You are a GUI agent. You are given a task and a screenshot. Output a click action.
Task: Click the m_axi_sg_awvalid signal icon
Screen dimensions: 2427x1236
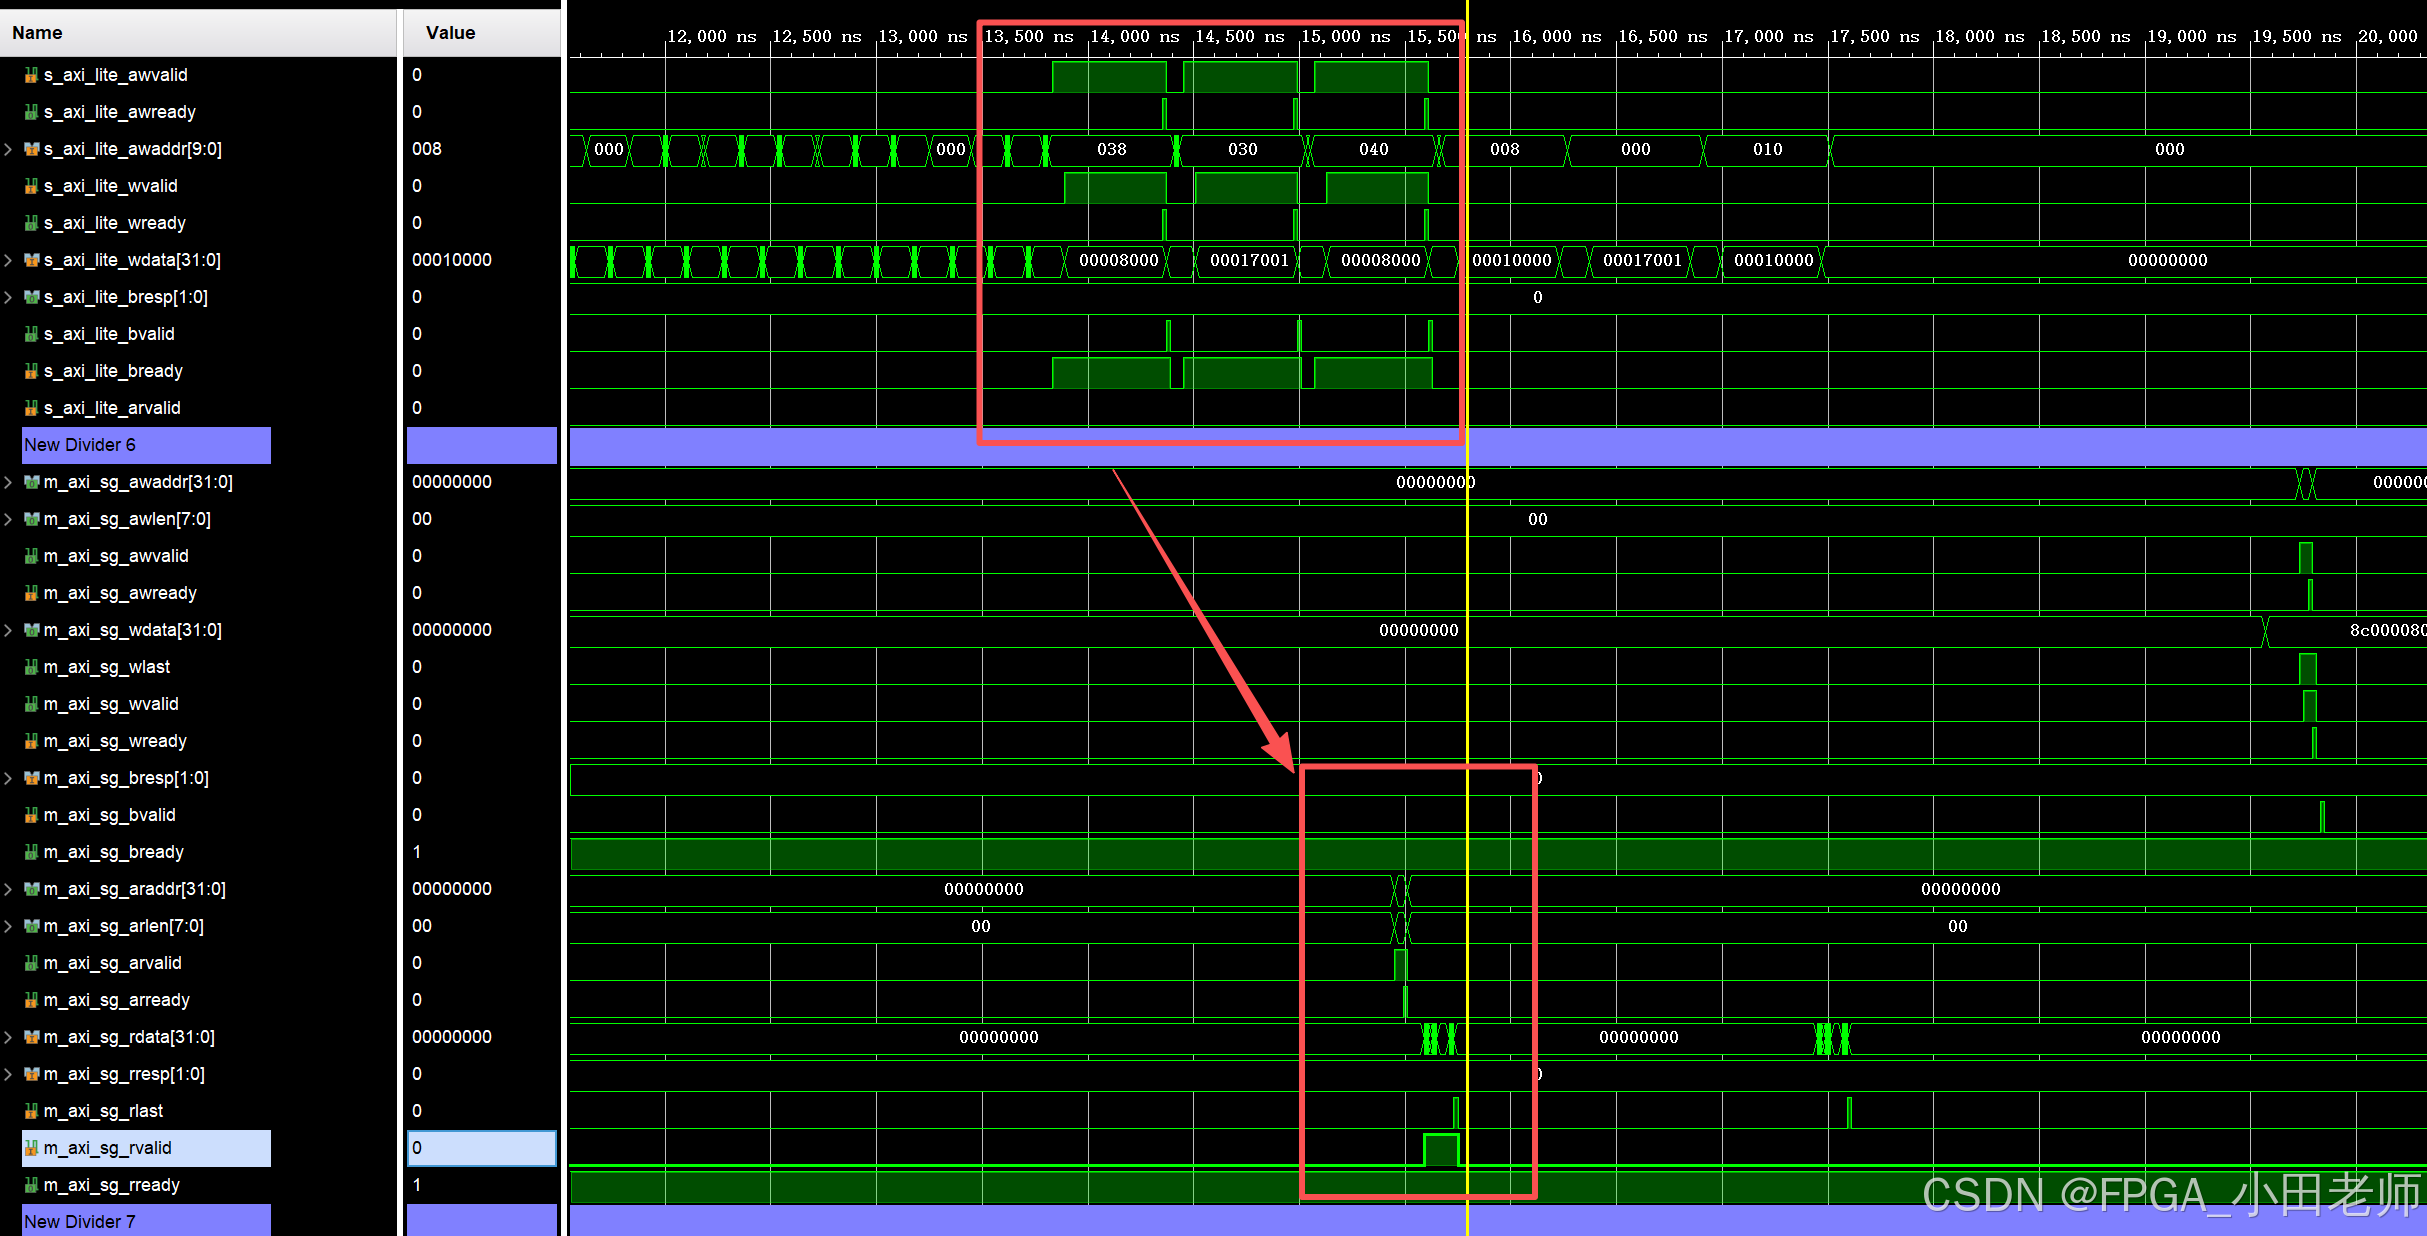pyautogui.click(x=31, y=556)
